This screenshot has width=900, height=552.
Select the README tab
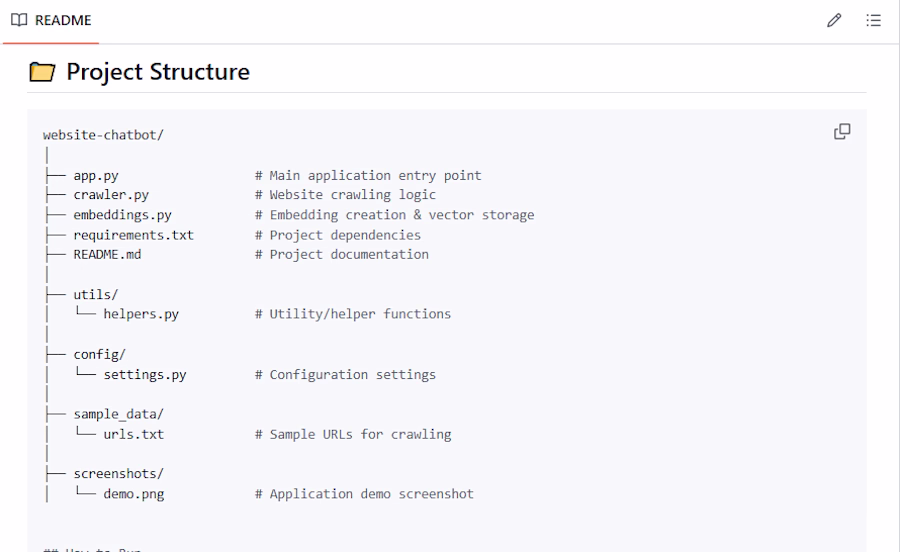(51, 21)
